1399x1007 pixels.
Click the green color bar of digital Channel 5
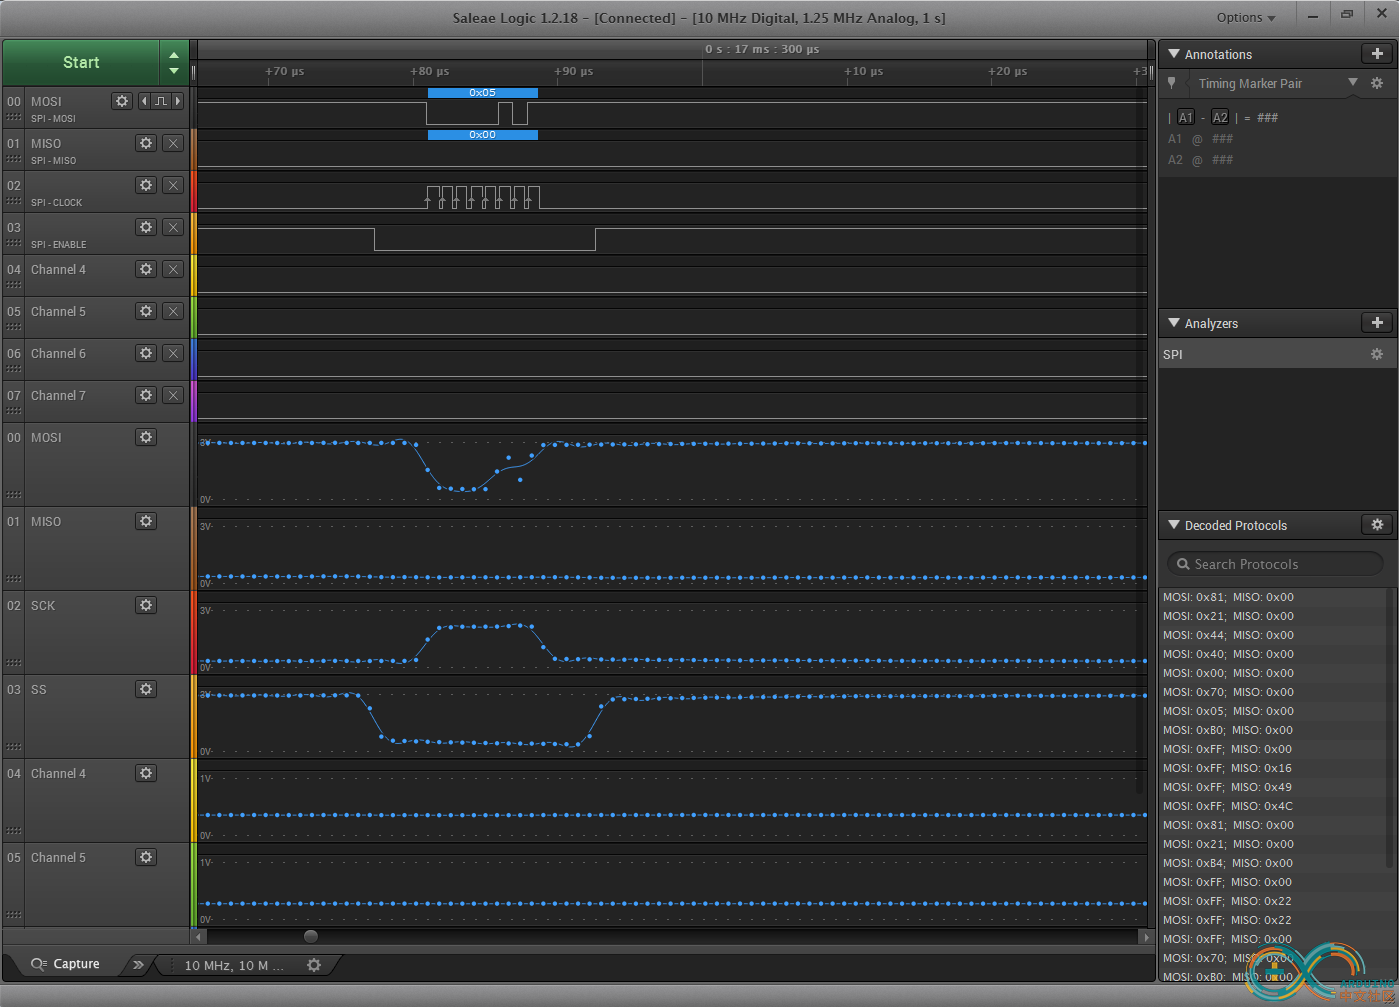click(193, 317)
